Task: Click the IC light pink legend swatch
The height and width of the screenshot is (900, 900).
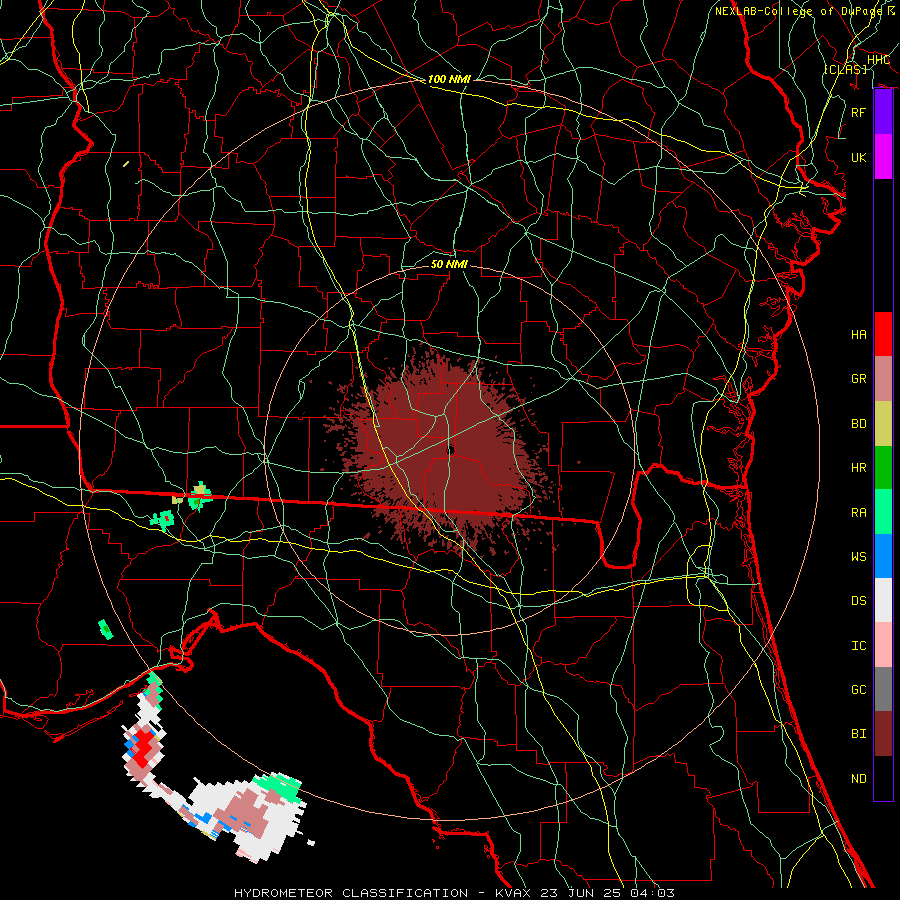Action: 883,645
